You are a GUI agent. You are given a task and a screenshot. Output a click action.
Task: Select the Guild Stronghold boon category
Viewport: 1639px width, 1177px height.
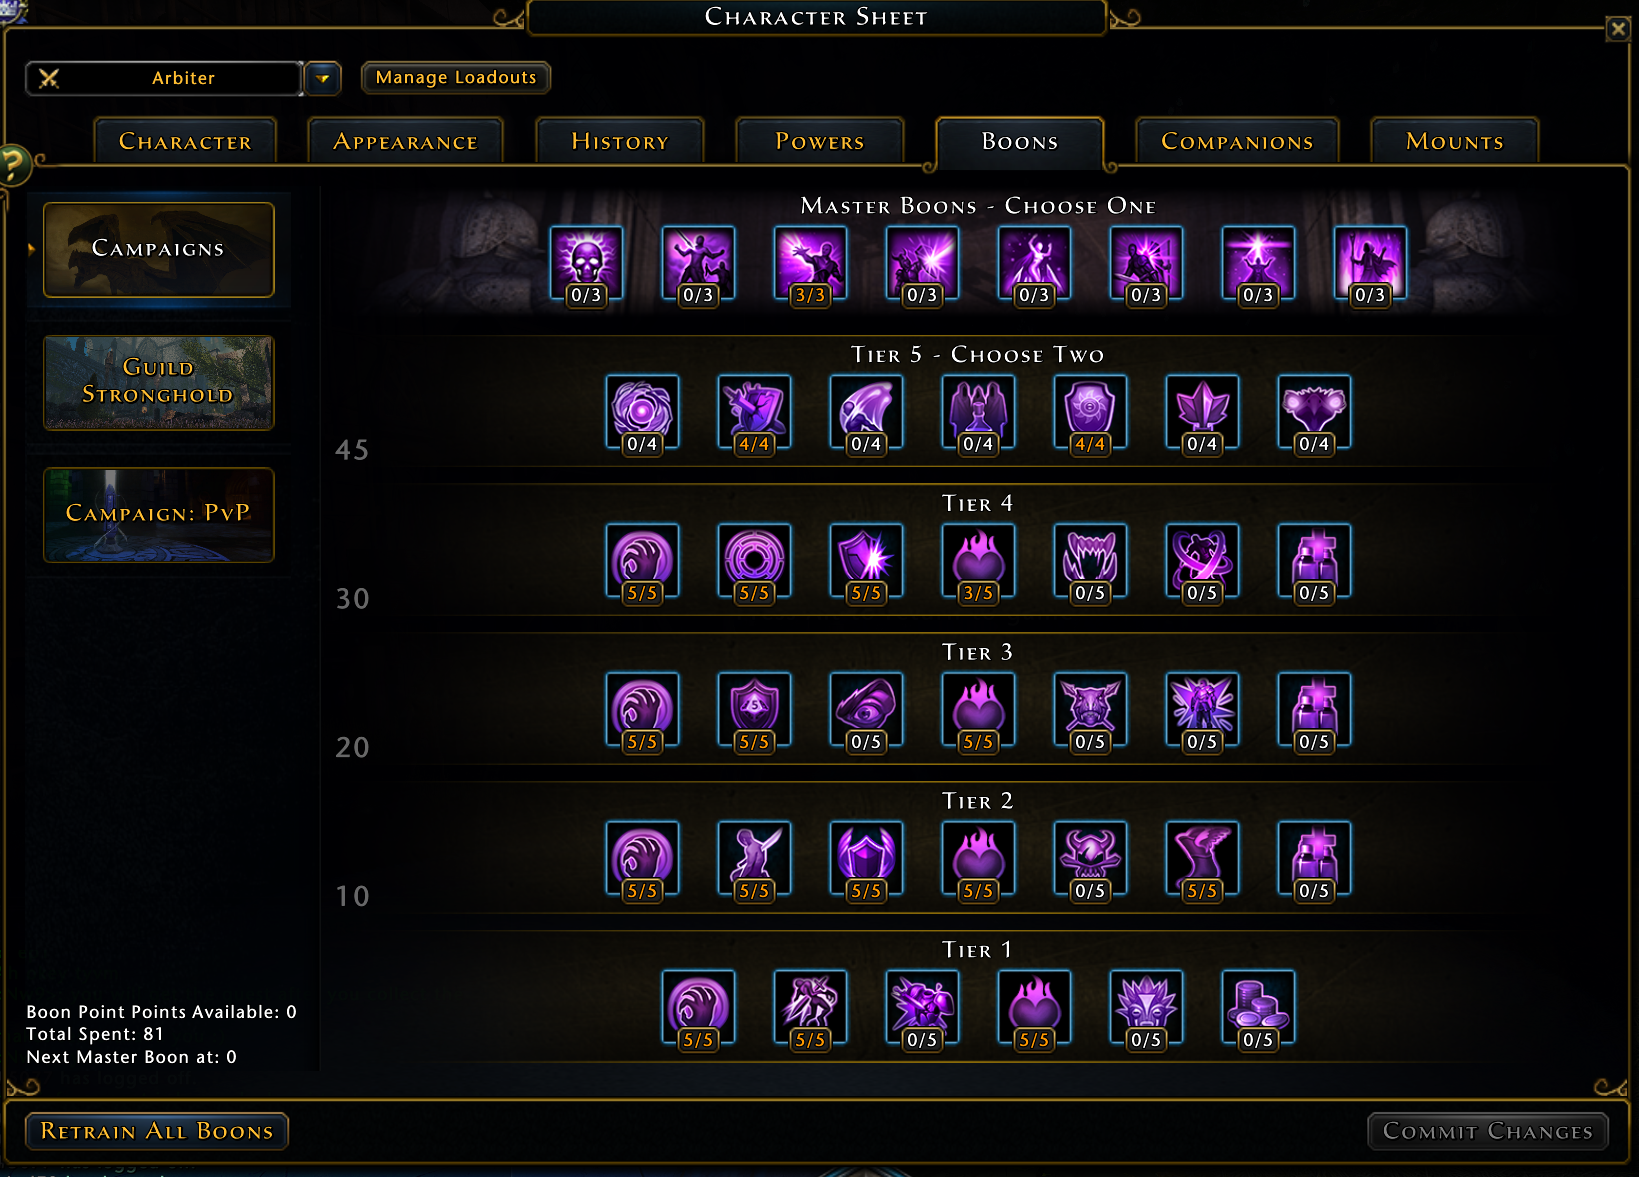pos(158,382)
